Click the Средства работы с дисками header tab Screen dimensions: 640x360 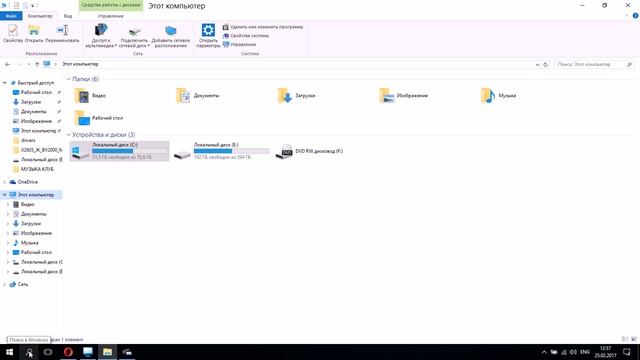[x=111, y=5]
